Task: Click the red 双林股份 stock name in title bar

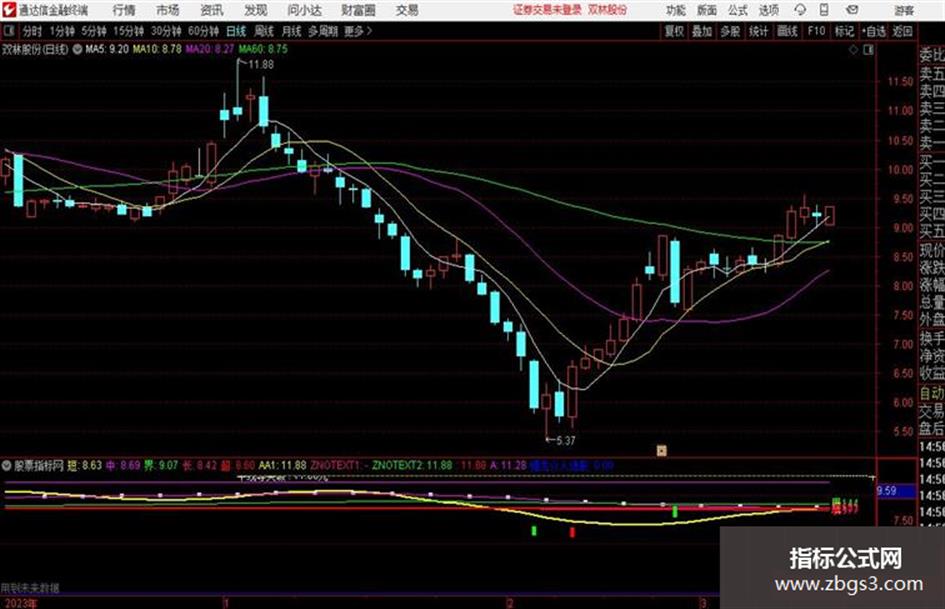Action: (608, 10)
